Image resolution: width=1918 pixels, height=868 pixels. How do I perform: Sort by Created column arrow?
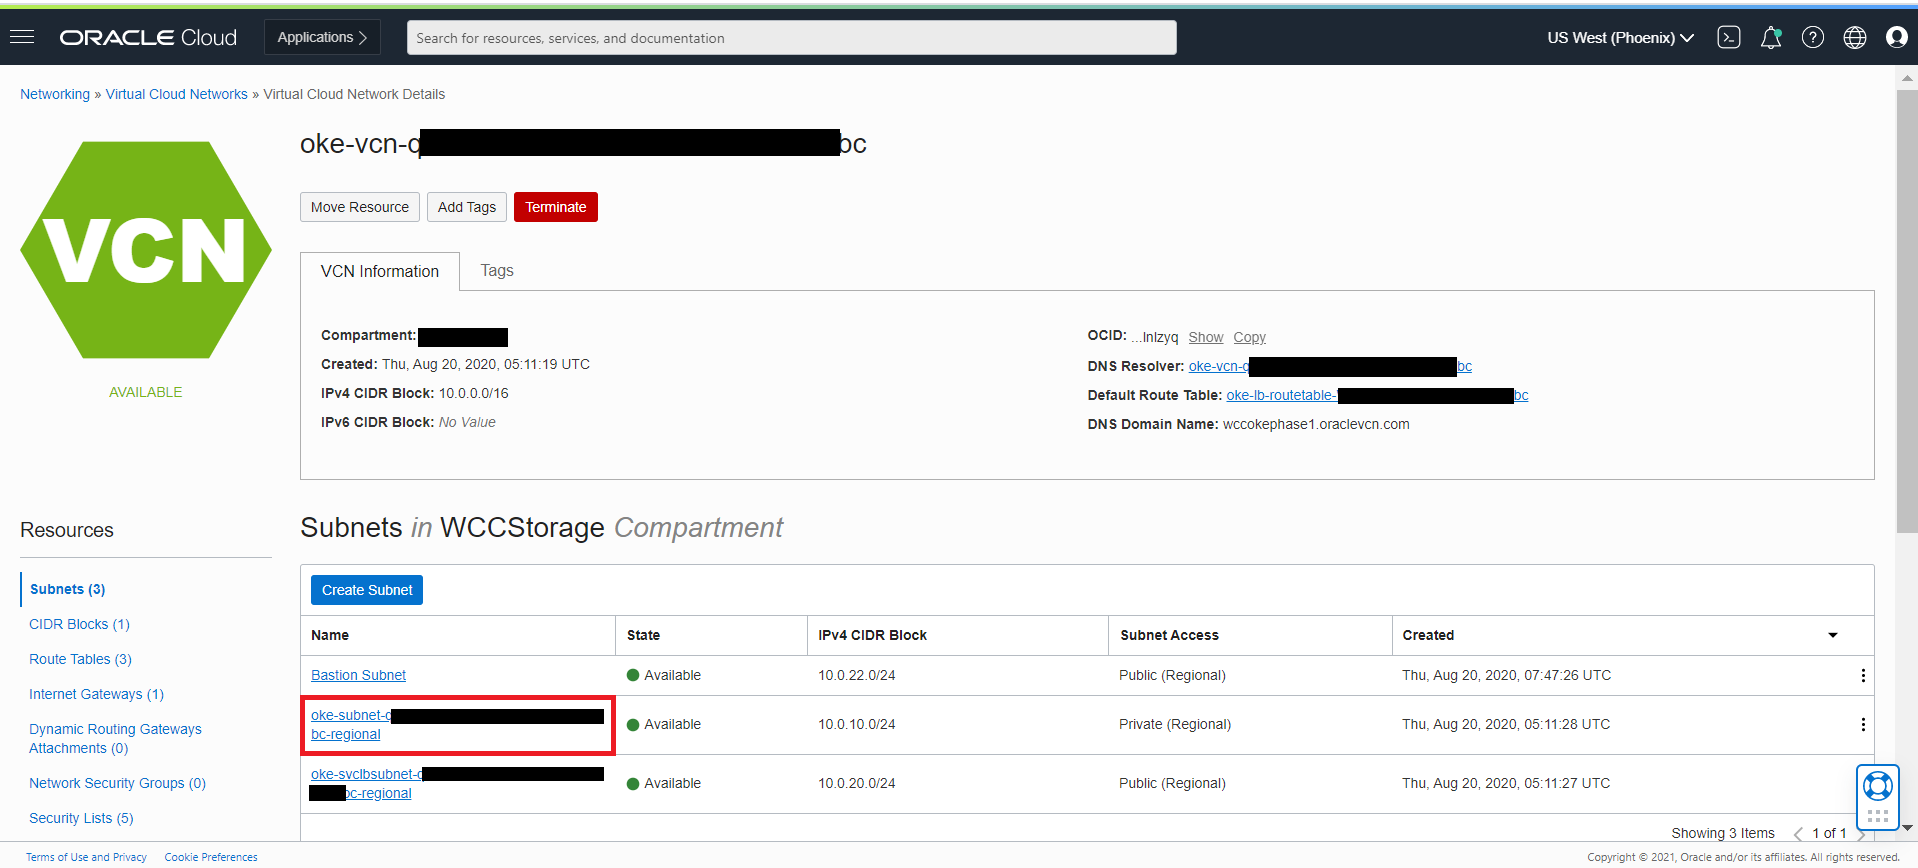[1833, 635]
